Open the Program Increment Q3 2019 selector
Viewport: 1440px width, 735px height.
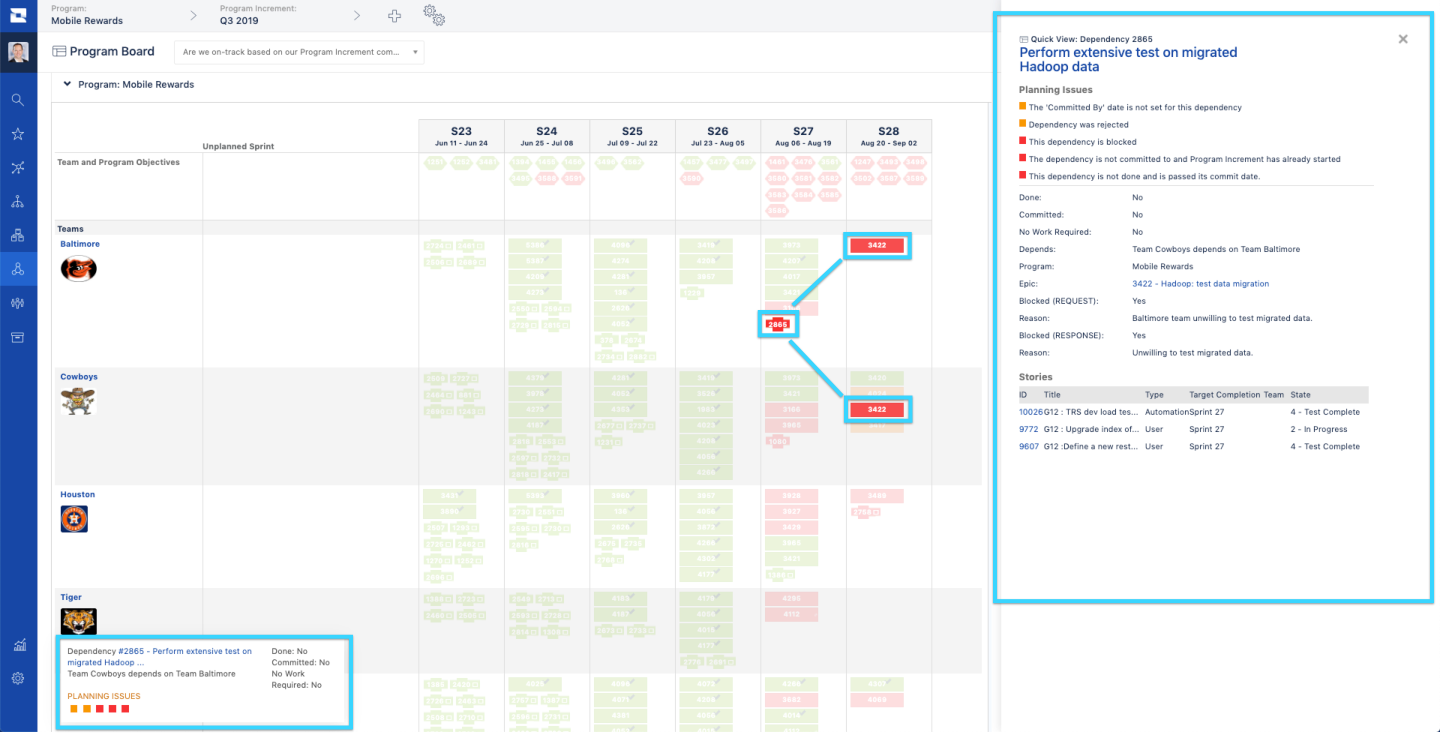258,15
